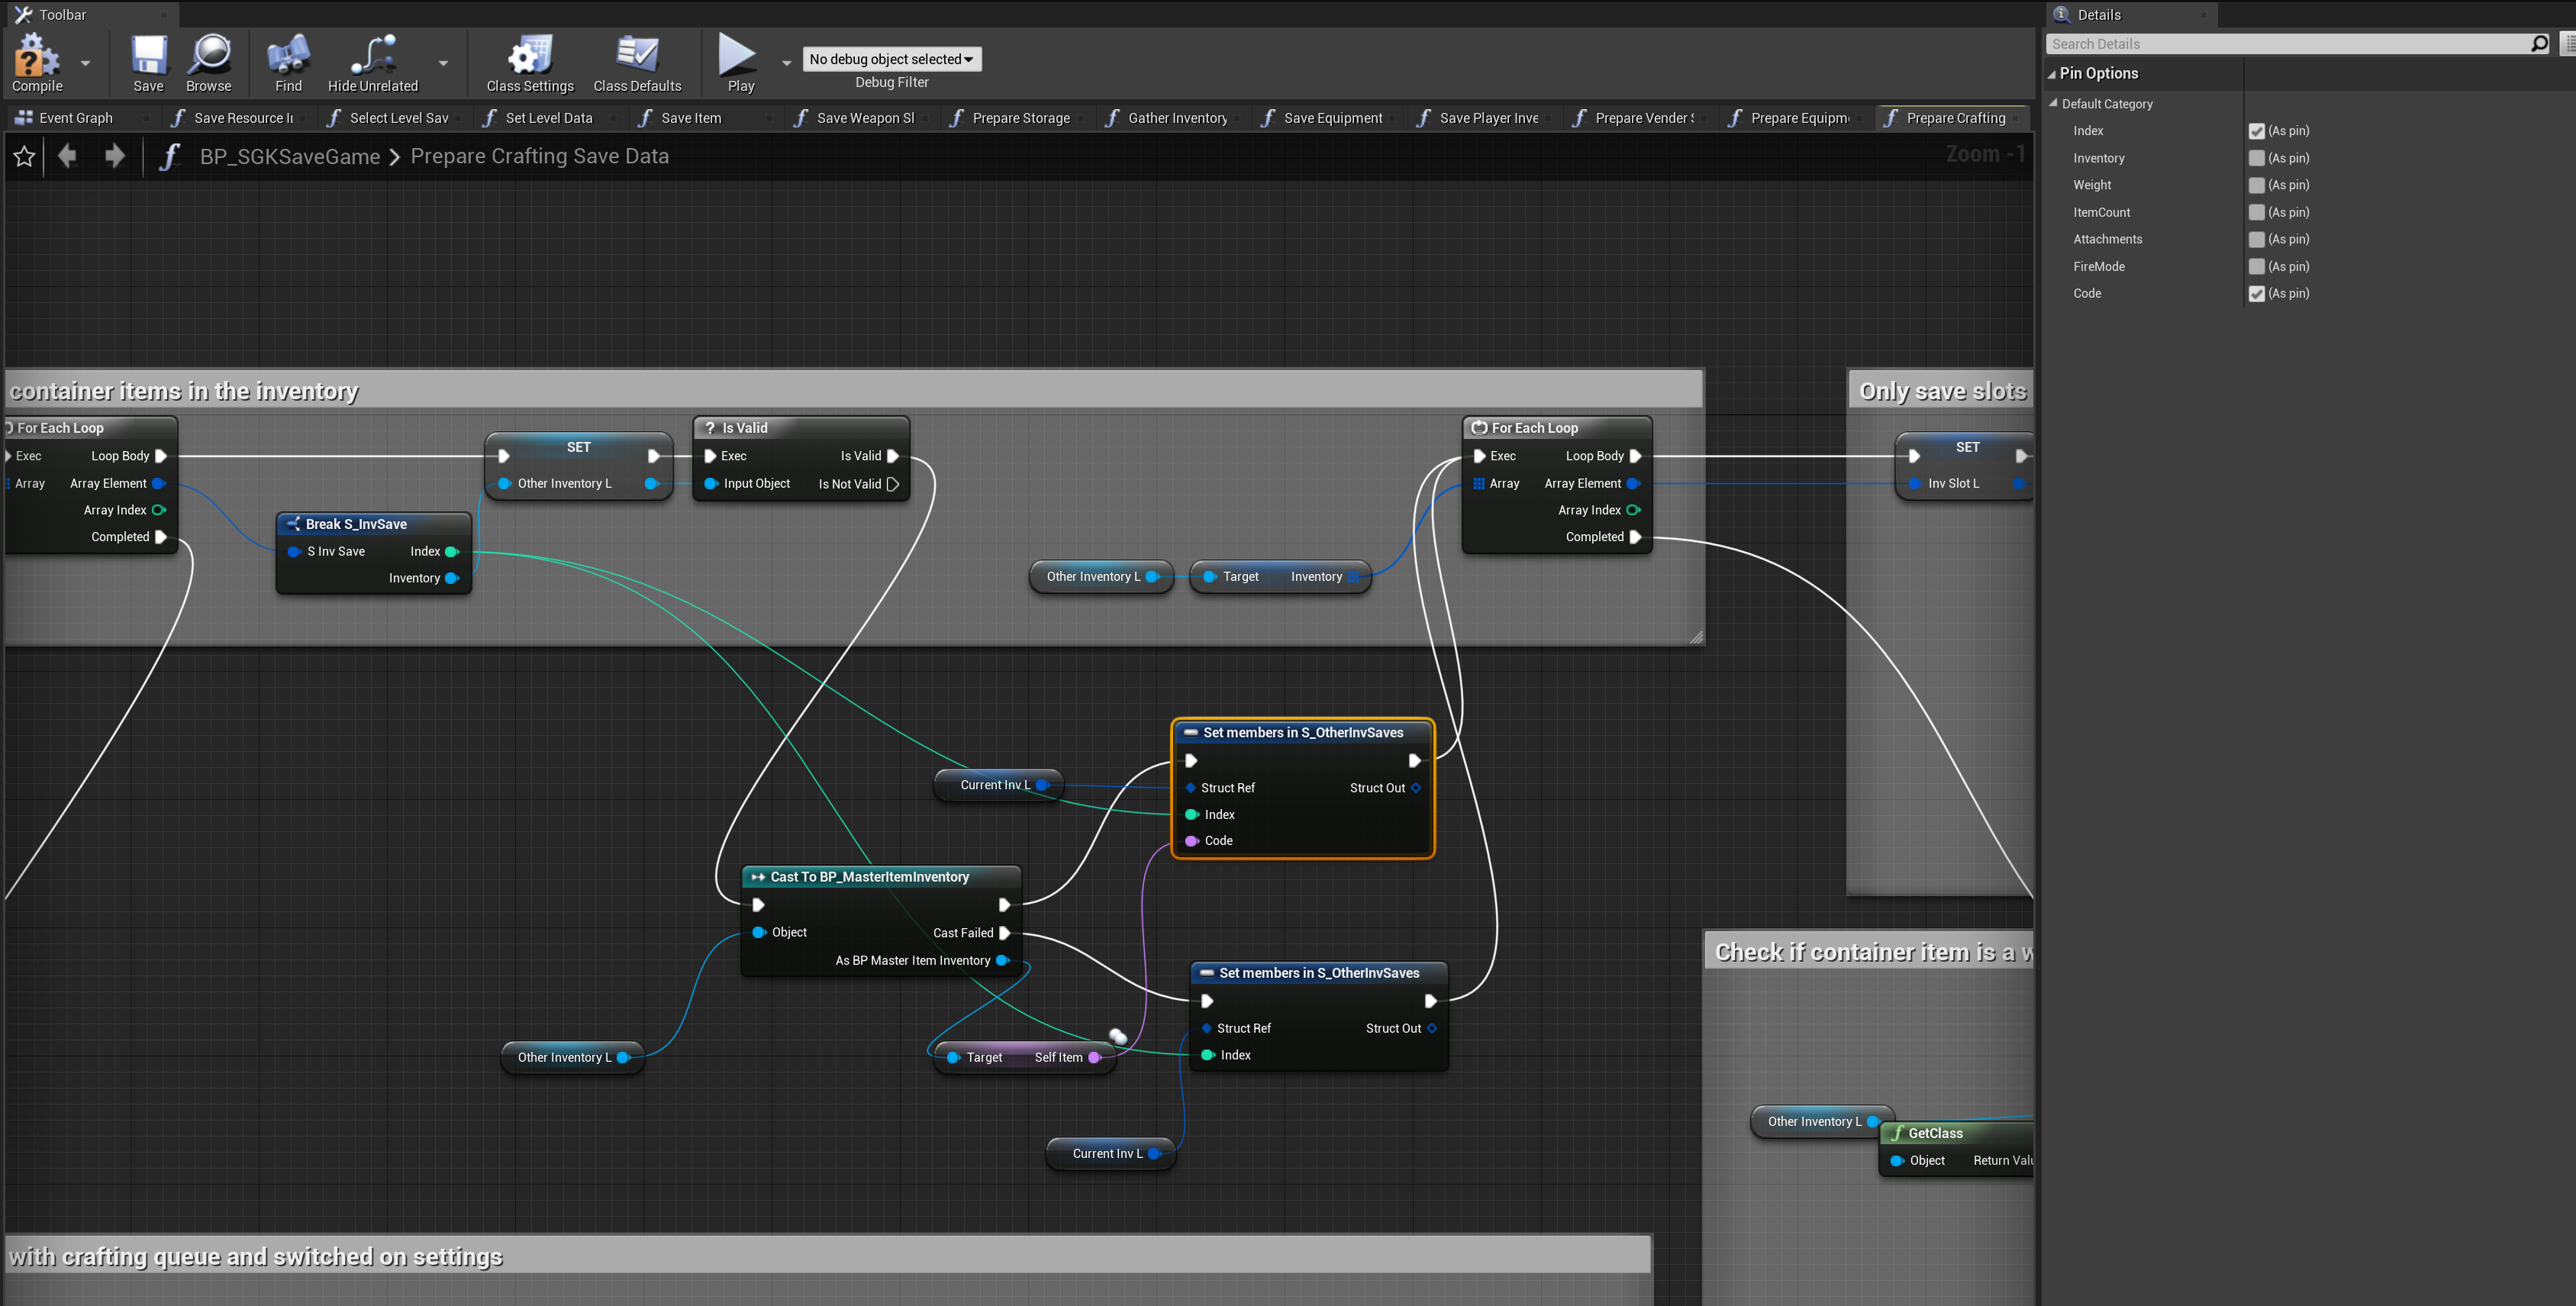Collapse the Pin Options section

click(2051, 74)
